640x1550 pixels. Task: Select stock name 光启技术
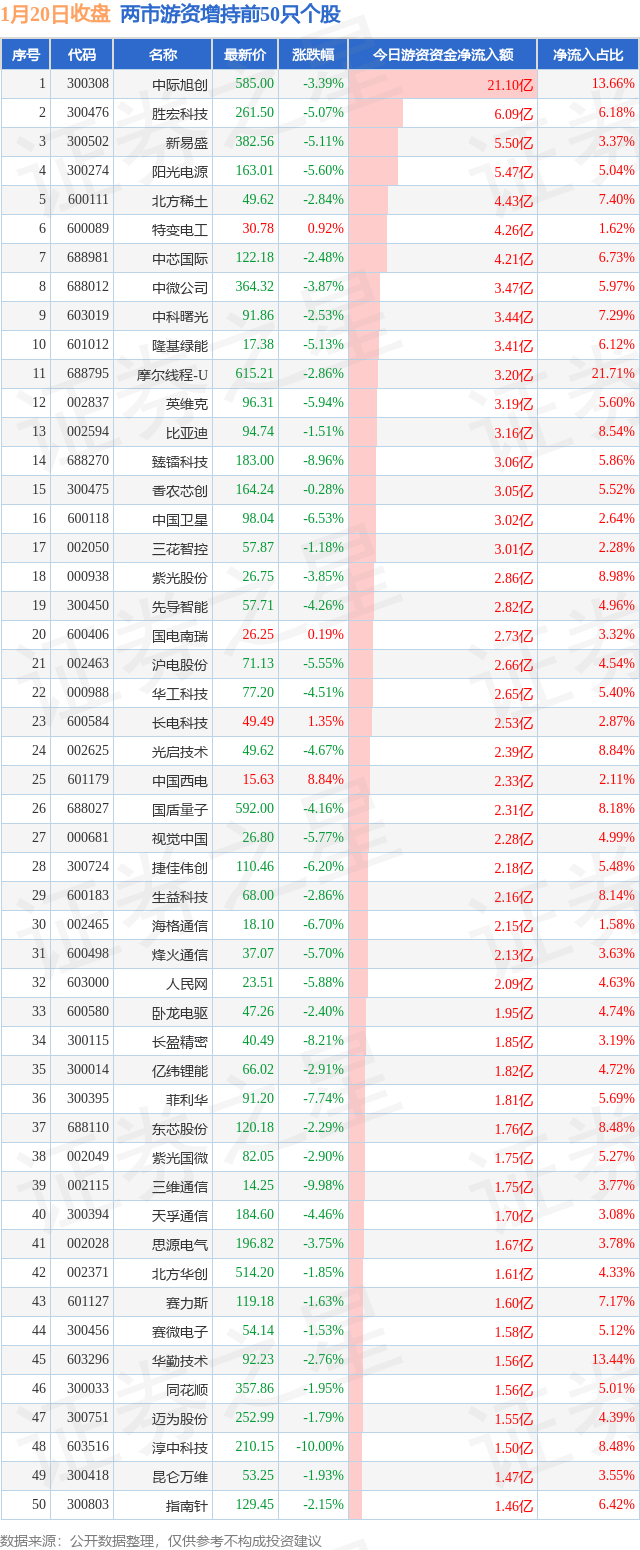point(180,752)
